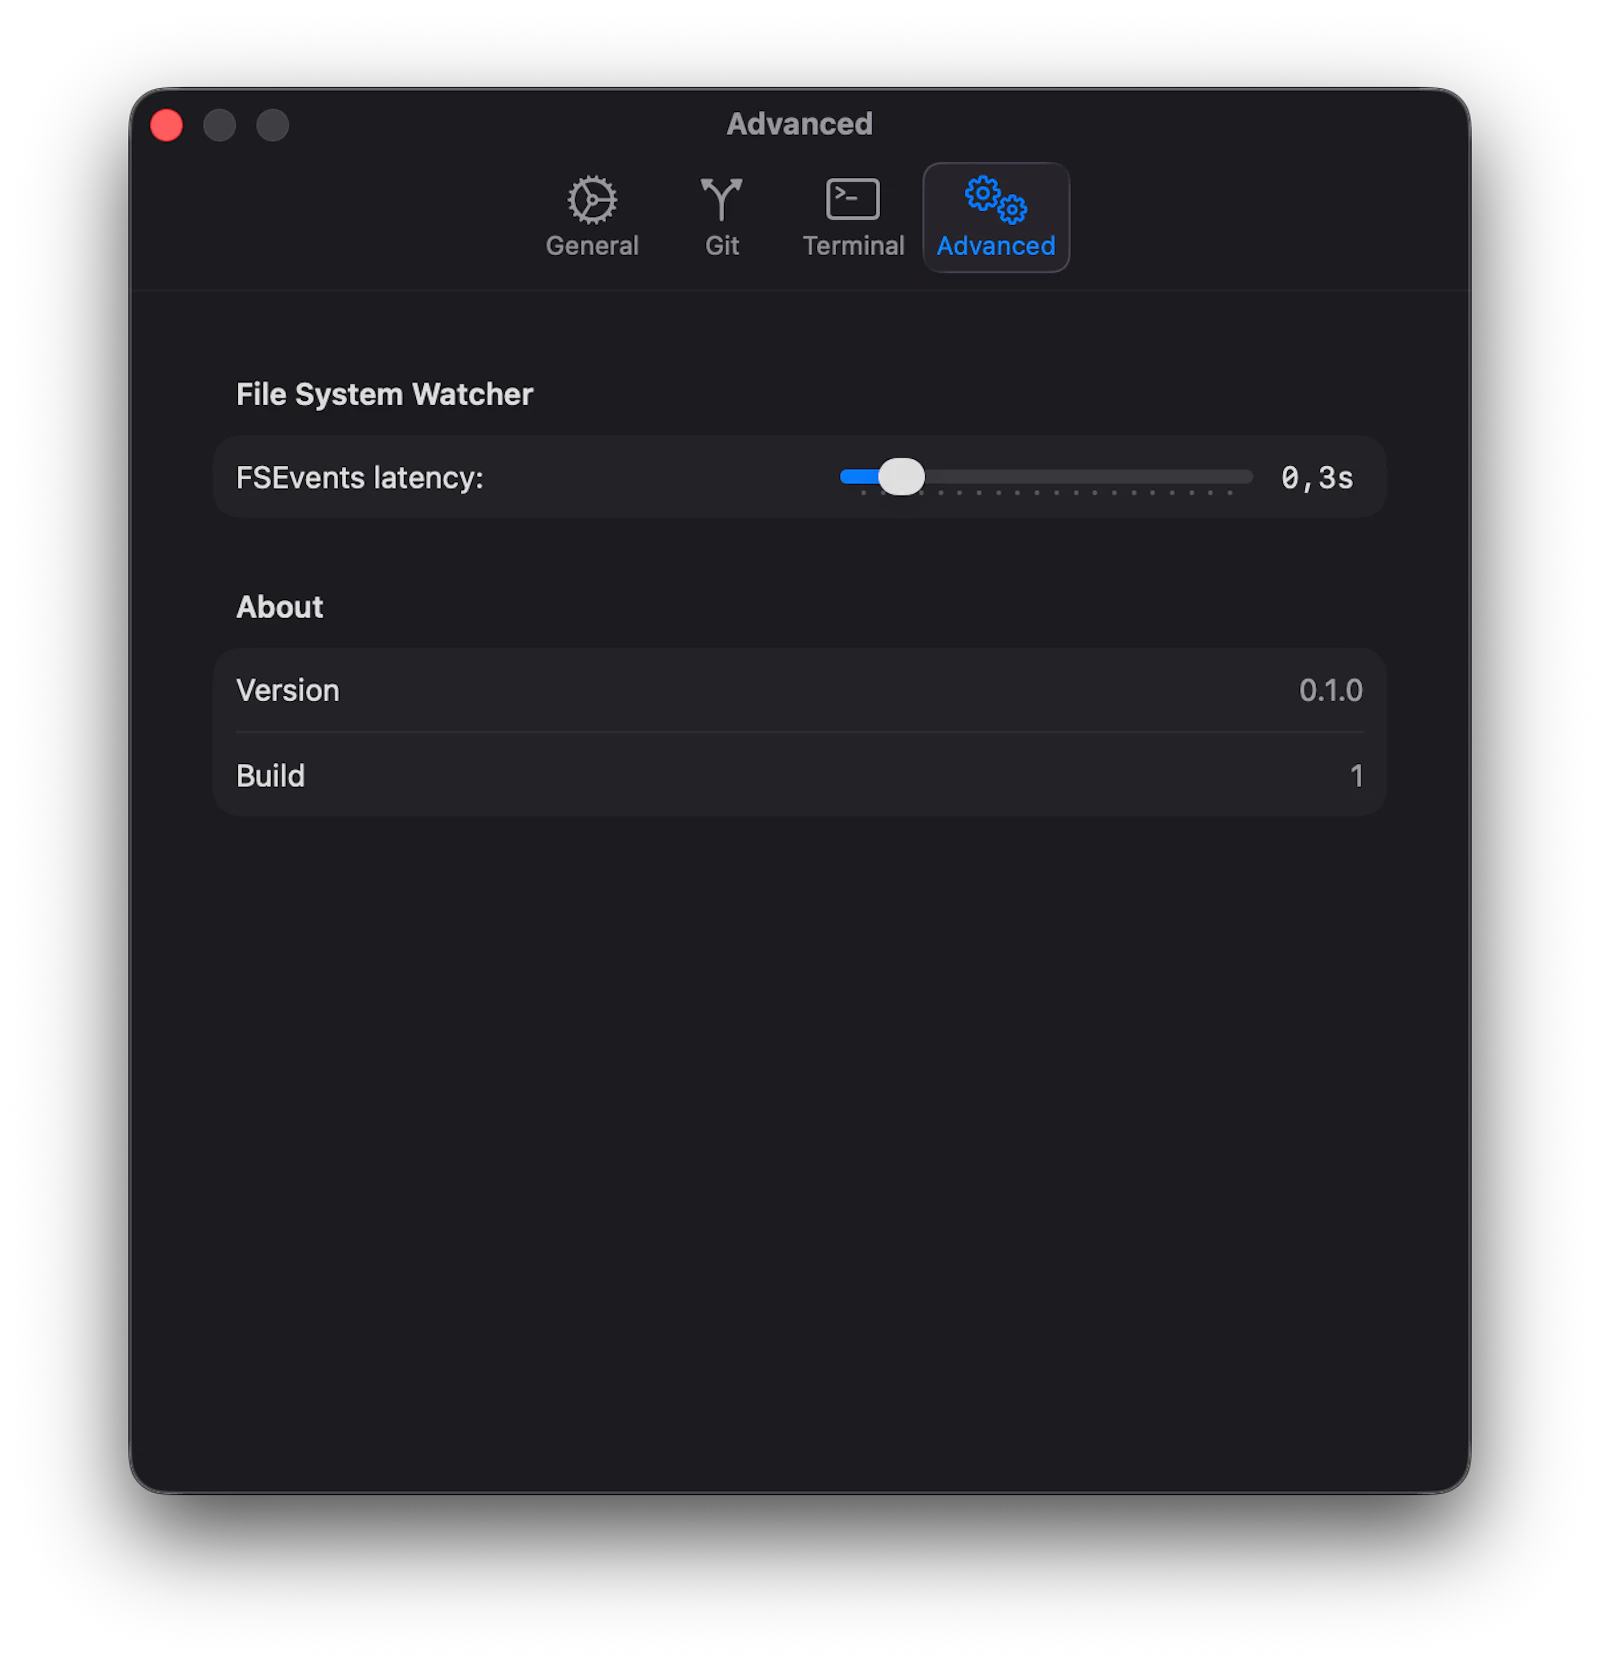Screen dimensions: 1600x1665
Task: Select the Version row
Action: point(287,690)
